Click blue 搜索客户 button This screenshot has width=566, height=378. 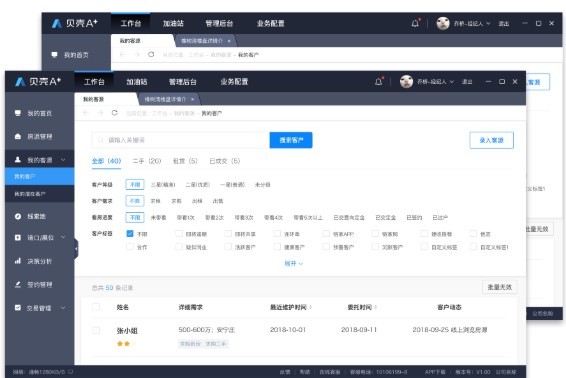coord(291,140)
